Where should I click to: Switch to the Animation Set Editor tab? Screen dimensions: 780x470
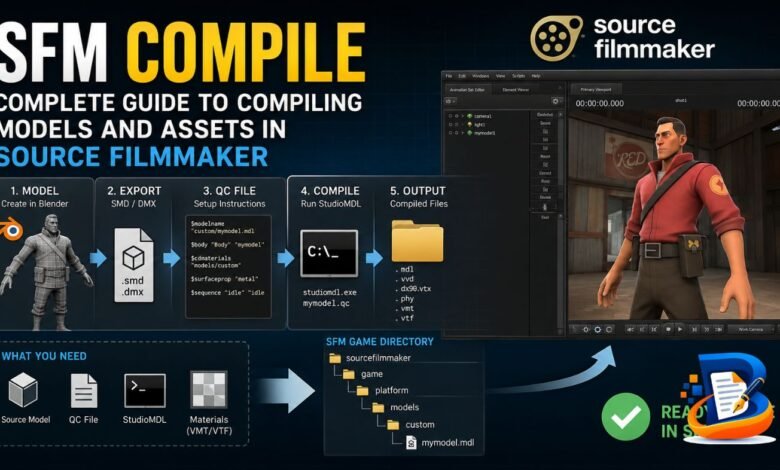coord(467,90)
